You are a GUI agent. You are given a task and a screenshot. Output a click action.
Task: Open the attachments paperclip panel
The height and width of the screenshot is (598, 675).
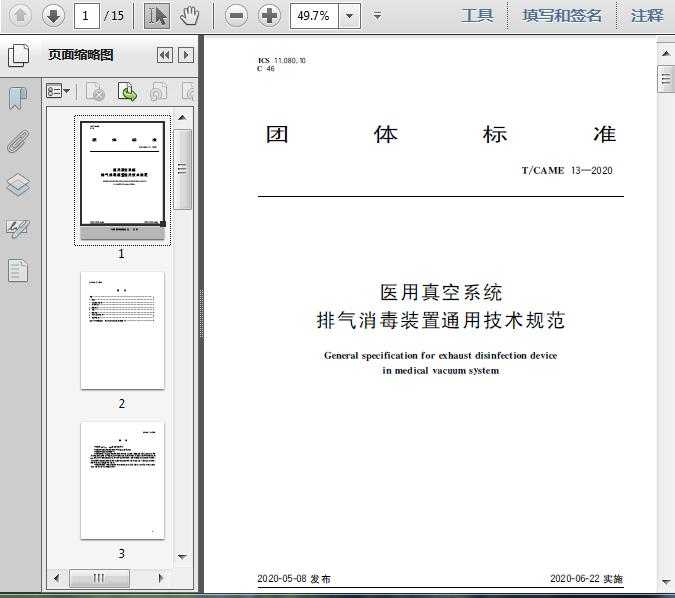18,141
